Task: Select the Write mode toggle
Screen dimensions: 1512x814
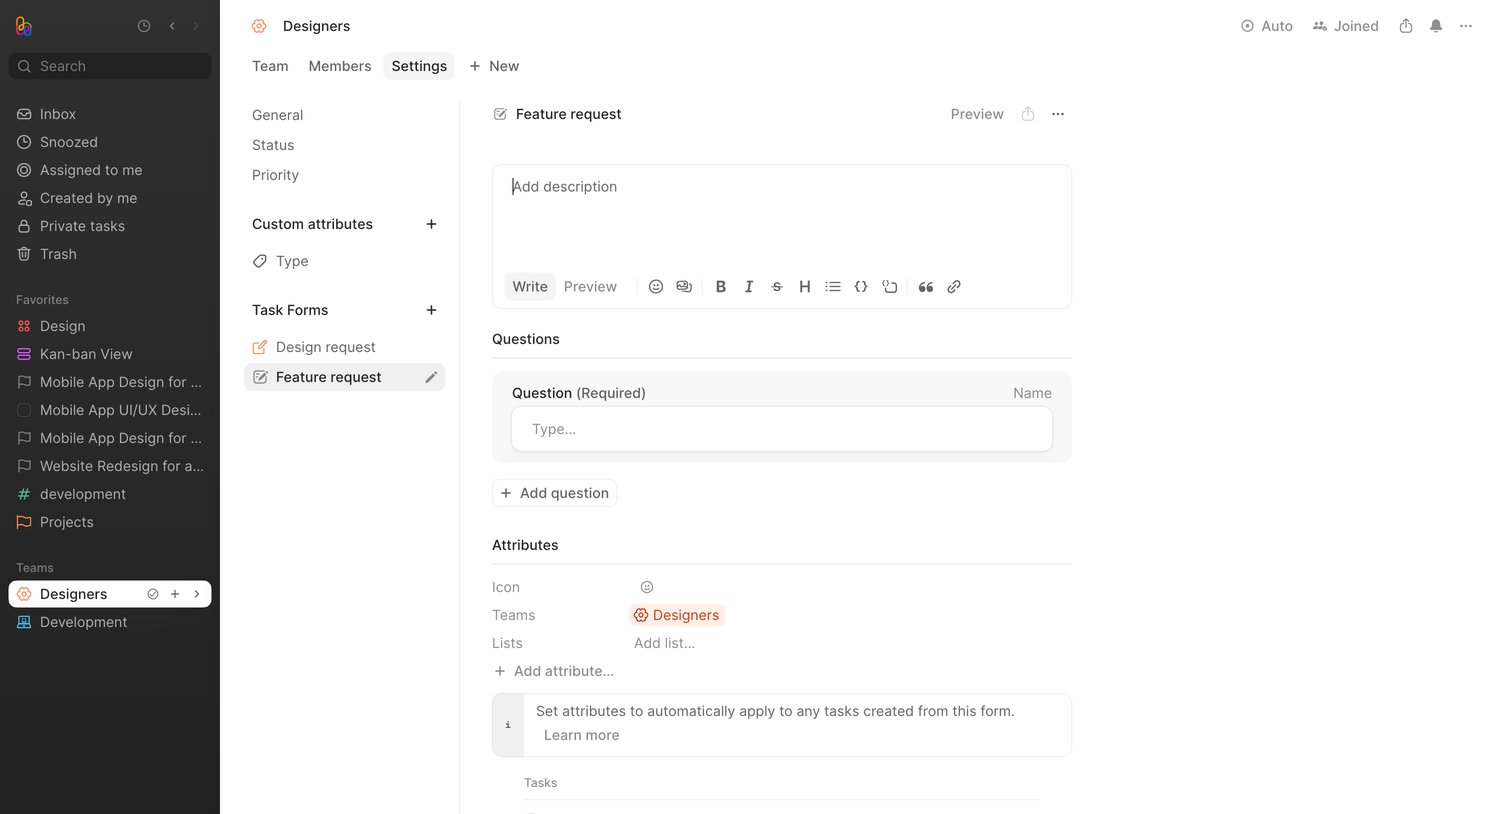Action: click(530, 287)
